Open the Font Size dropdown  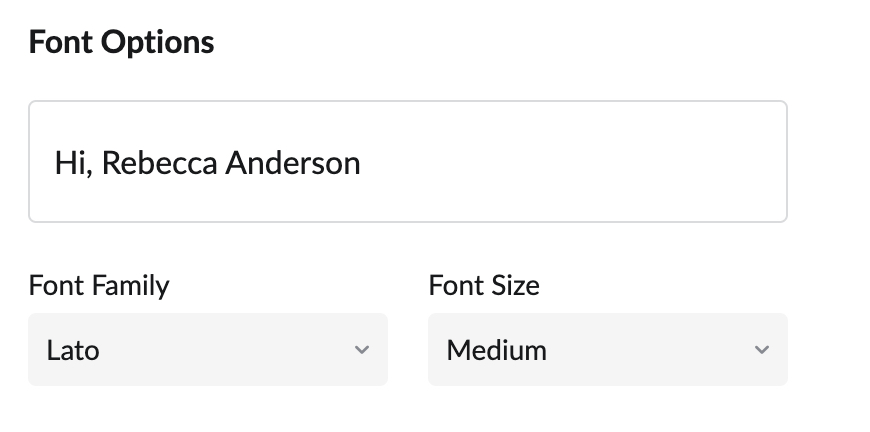click(607, 350)
